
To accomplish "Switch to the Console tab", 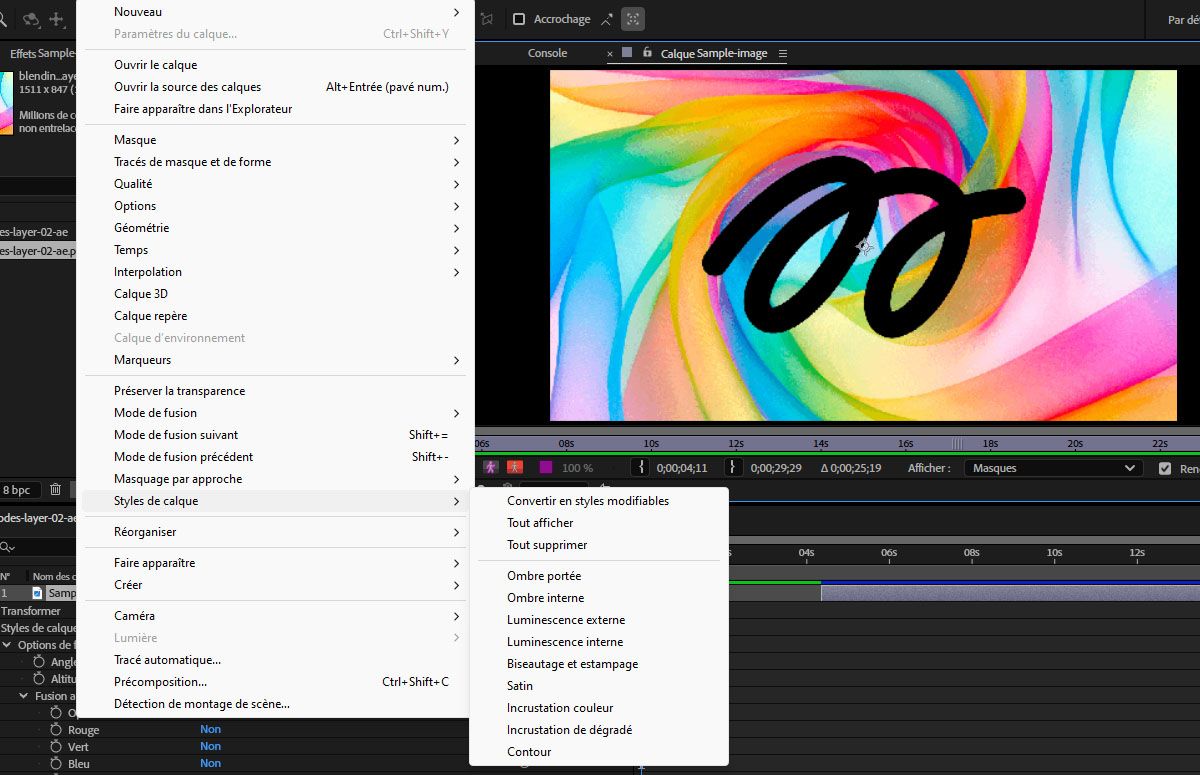I will click(547, 53).
